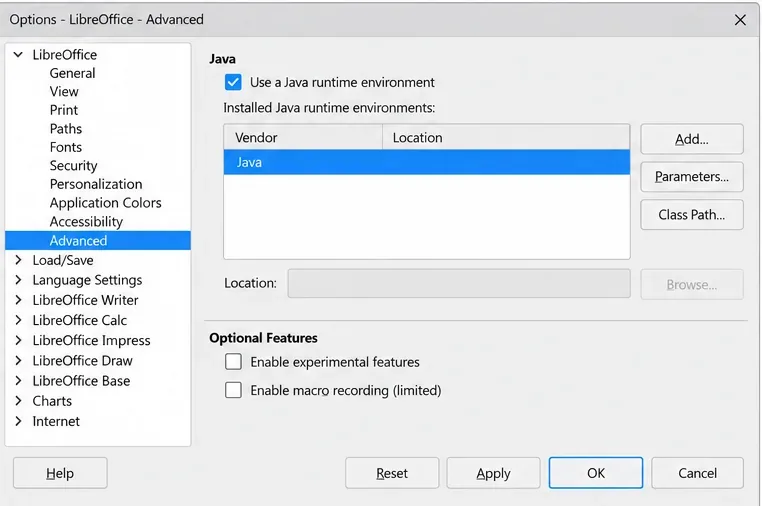Enable macro recording (limited) checkbox

pyautogui.click(x=233, y=390)
